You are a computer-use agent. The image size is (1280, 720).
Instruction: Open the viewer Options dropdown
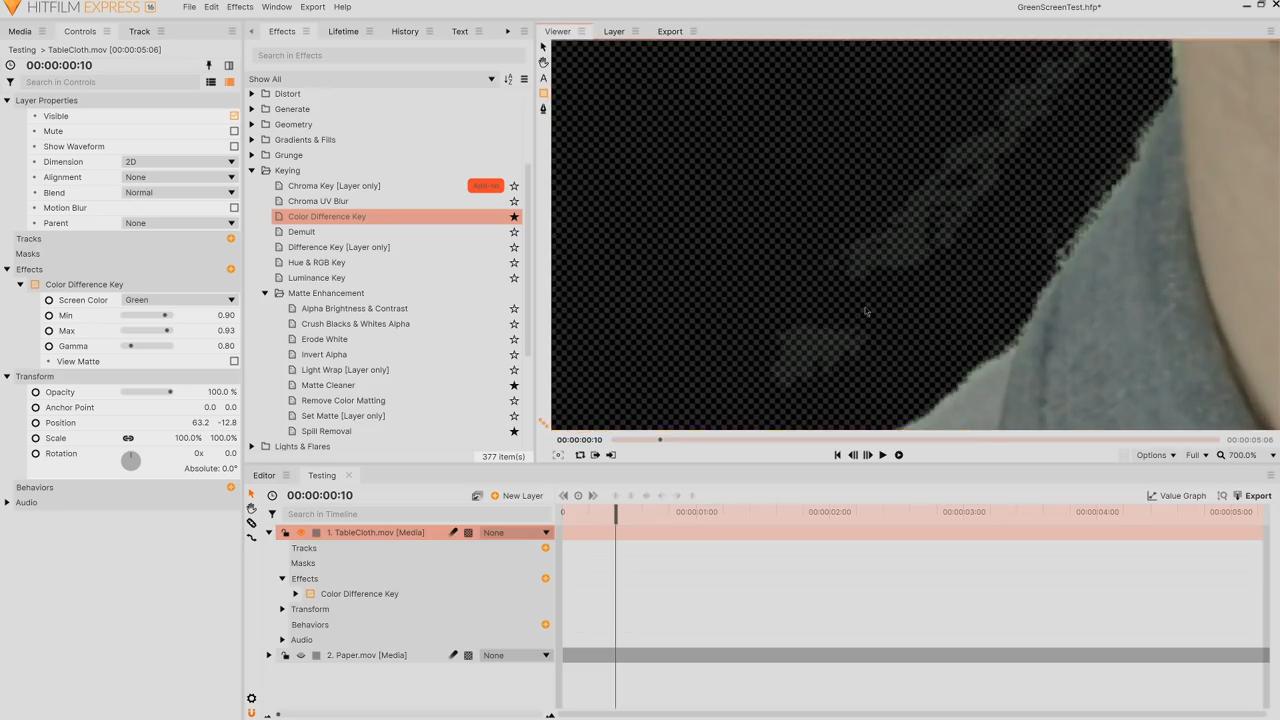[1156, 455]
